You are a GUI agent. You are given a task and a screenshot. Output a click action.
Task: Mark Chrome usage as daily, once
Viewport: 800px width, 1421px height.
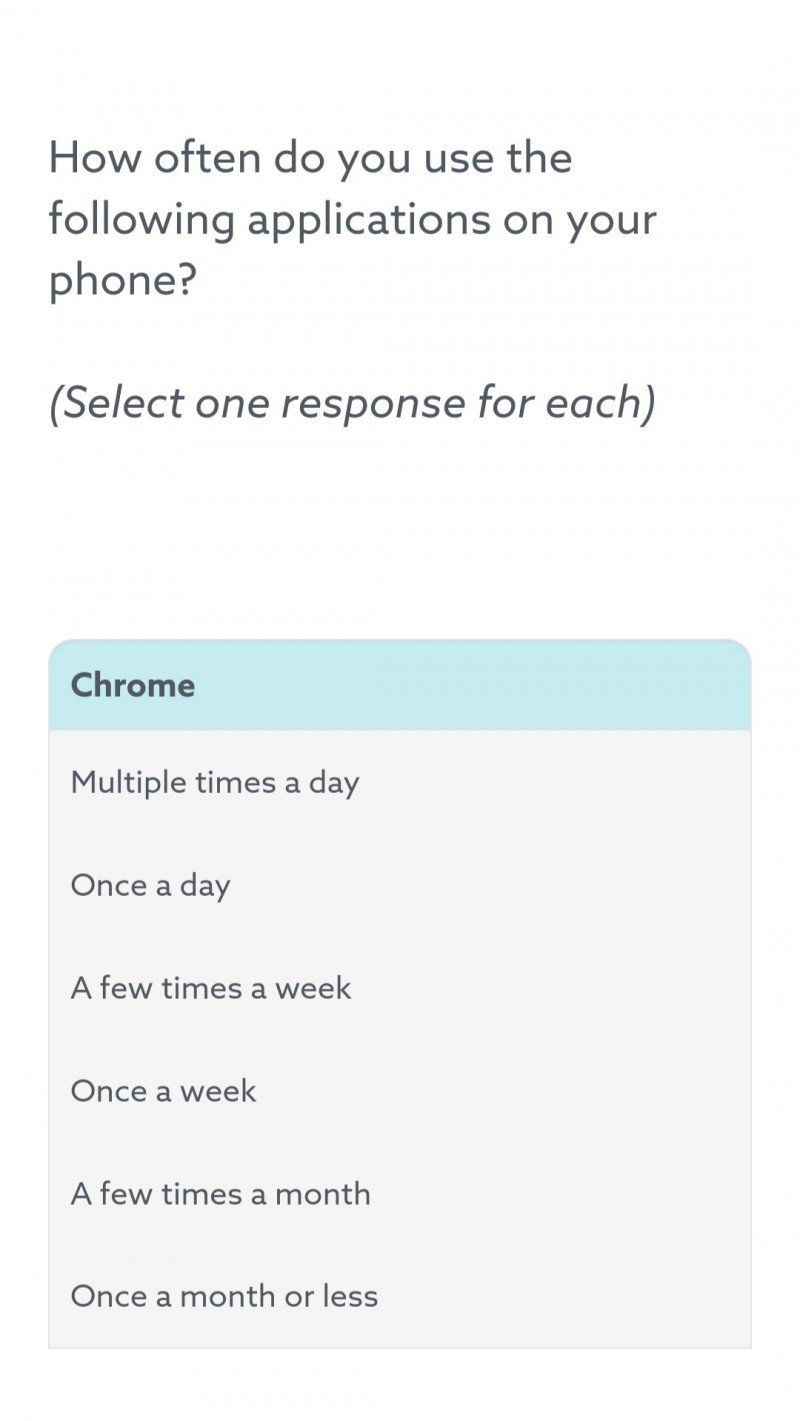pyautogui.click(x=151, y=885)
